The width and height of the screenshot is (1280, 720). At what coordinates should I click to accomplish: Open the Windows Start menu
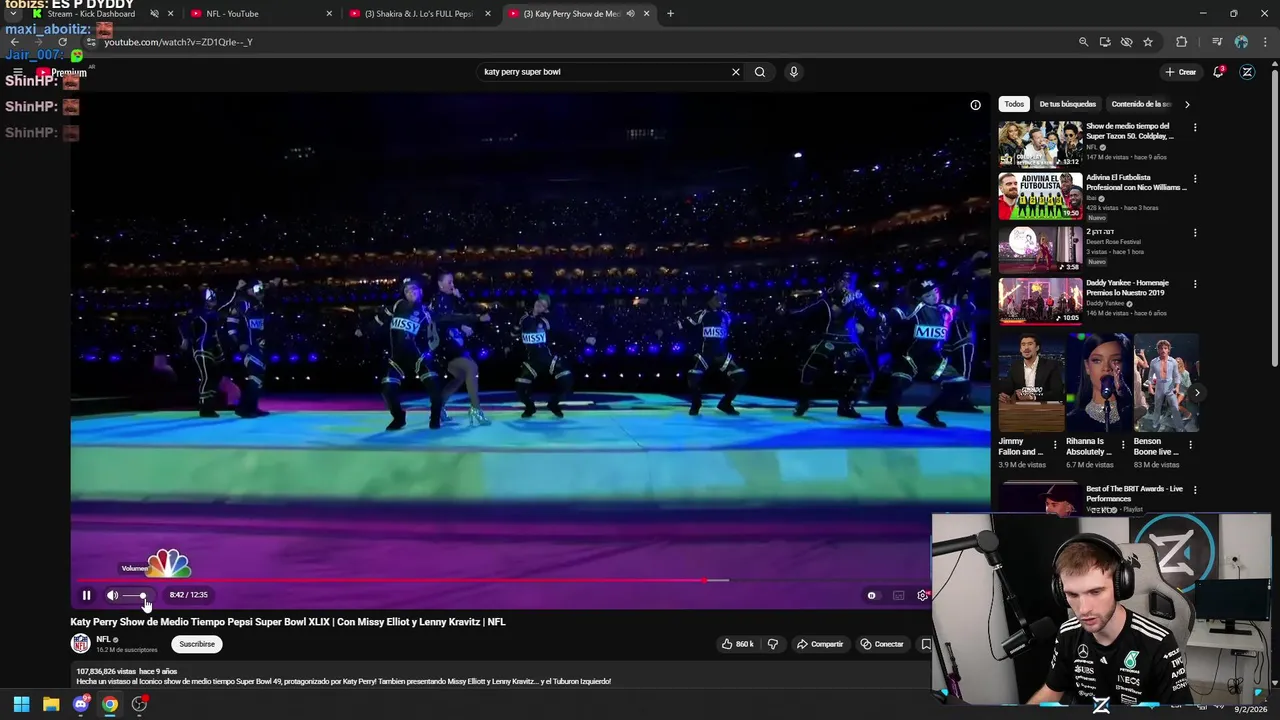[21, 704]
